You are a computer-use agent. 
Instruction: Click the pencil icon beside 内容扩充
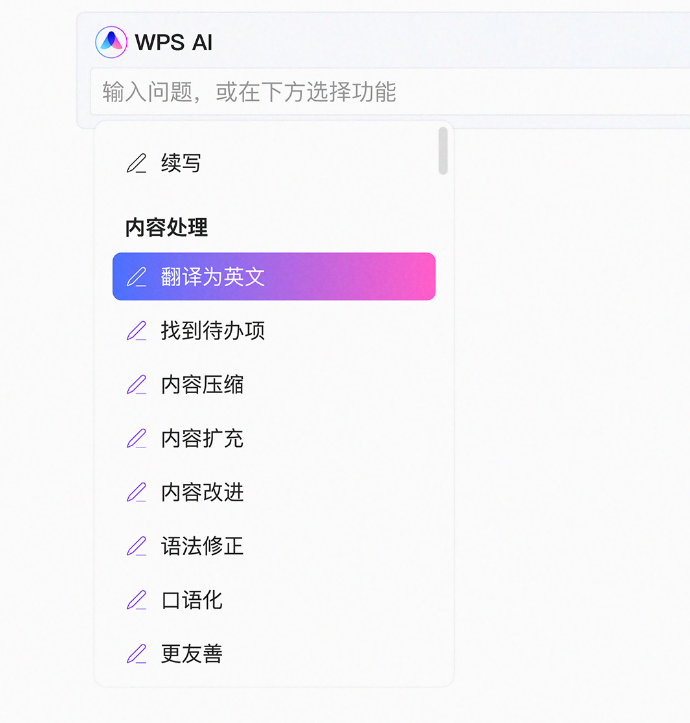click(x=137, y=439)
